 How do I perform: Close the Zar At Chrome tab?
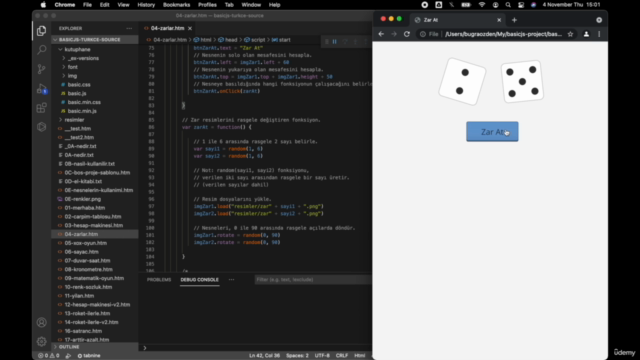coord(499,20)
